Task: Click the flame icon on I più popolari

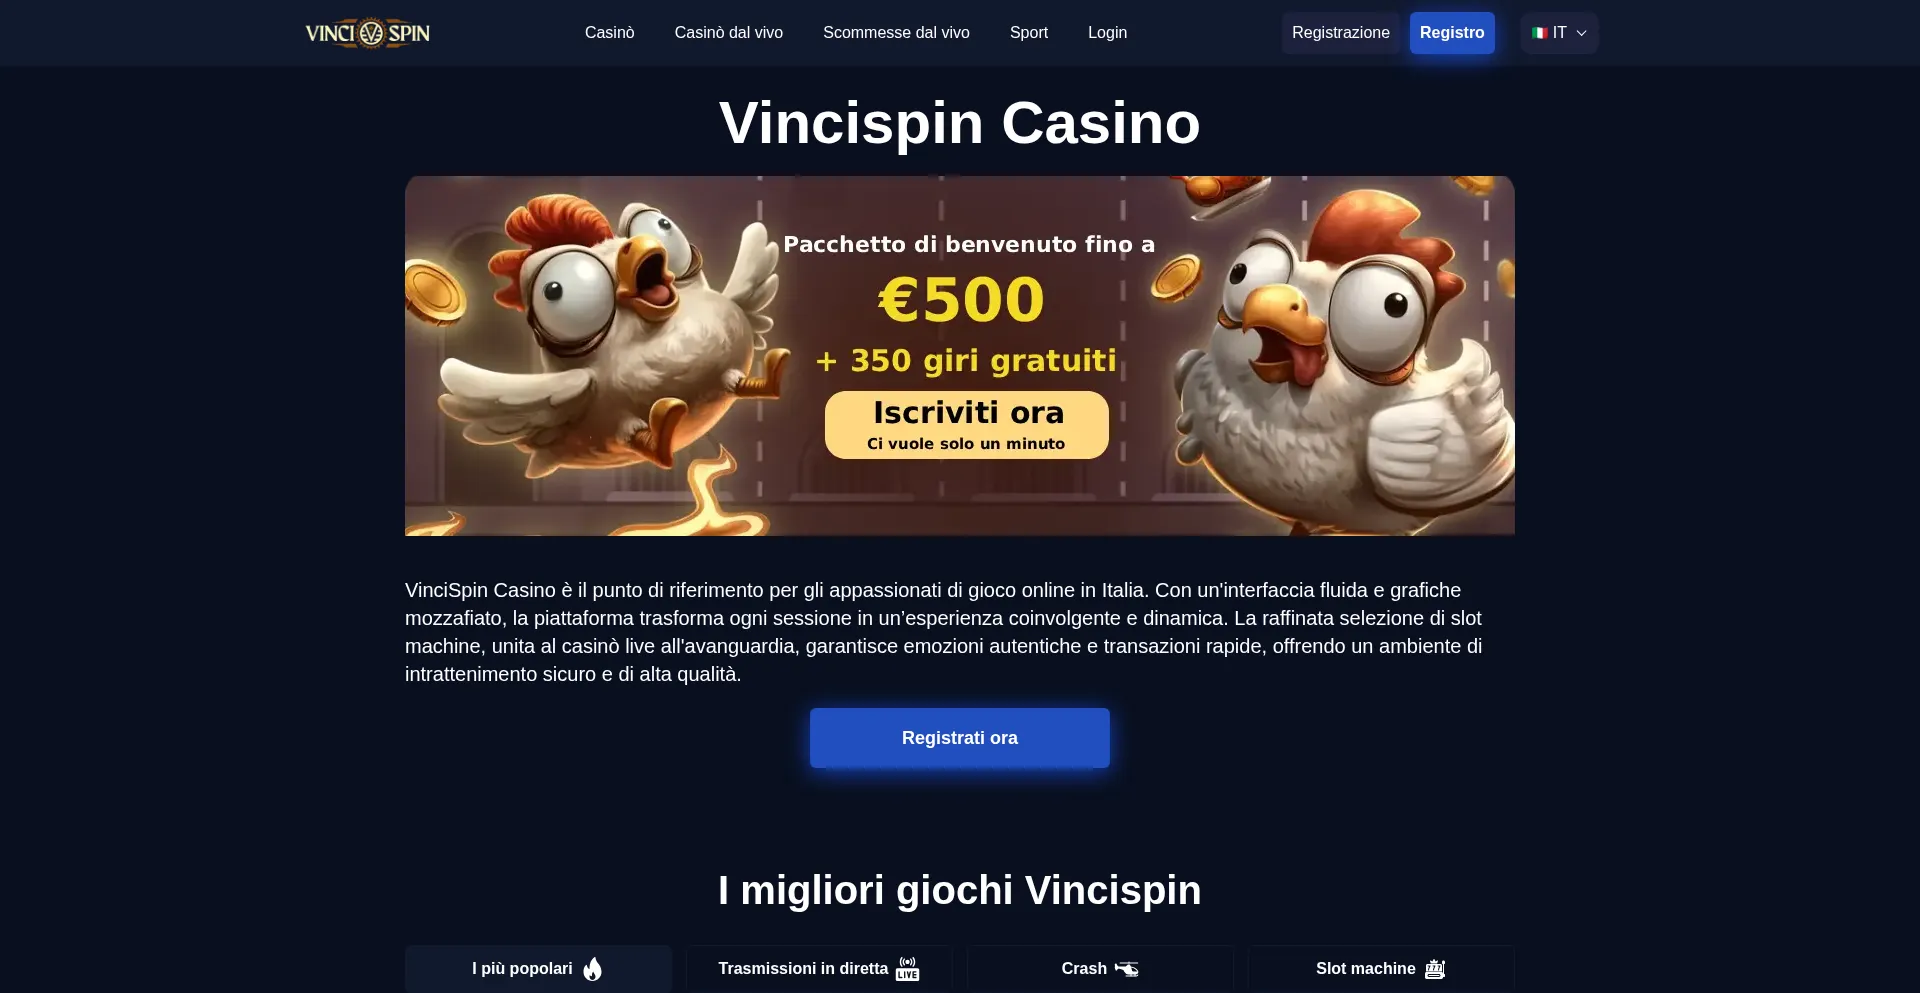Action: [x=593, y=969]
